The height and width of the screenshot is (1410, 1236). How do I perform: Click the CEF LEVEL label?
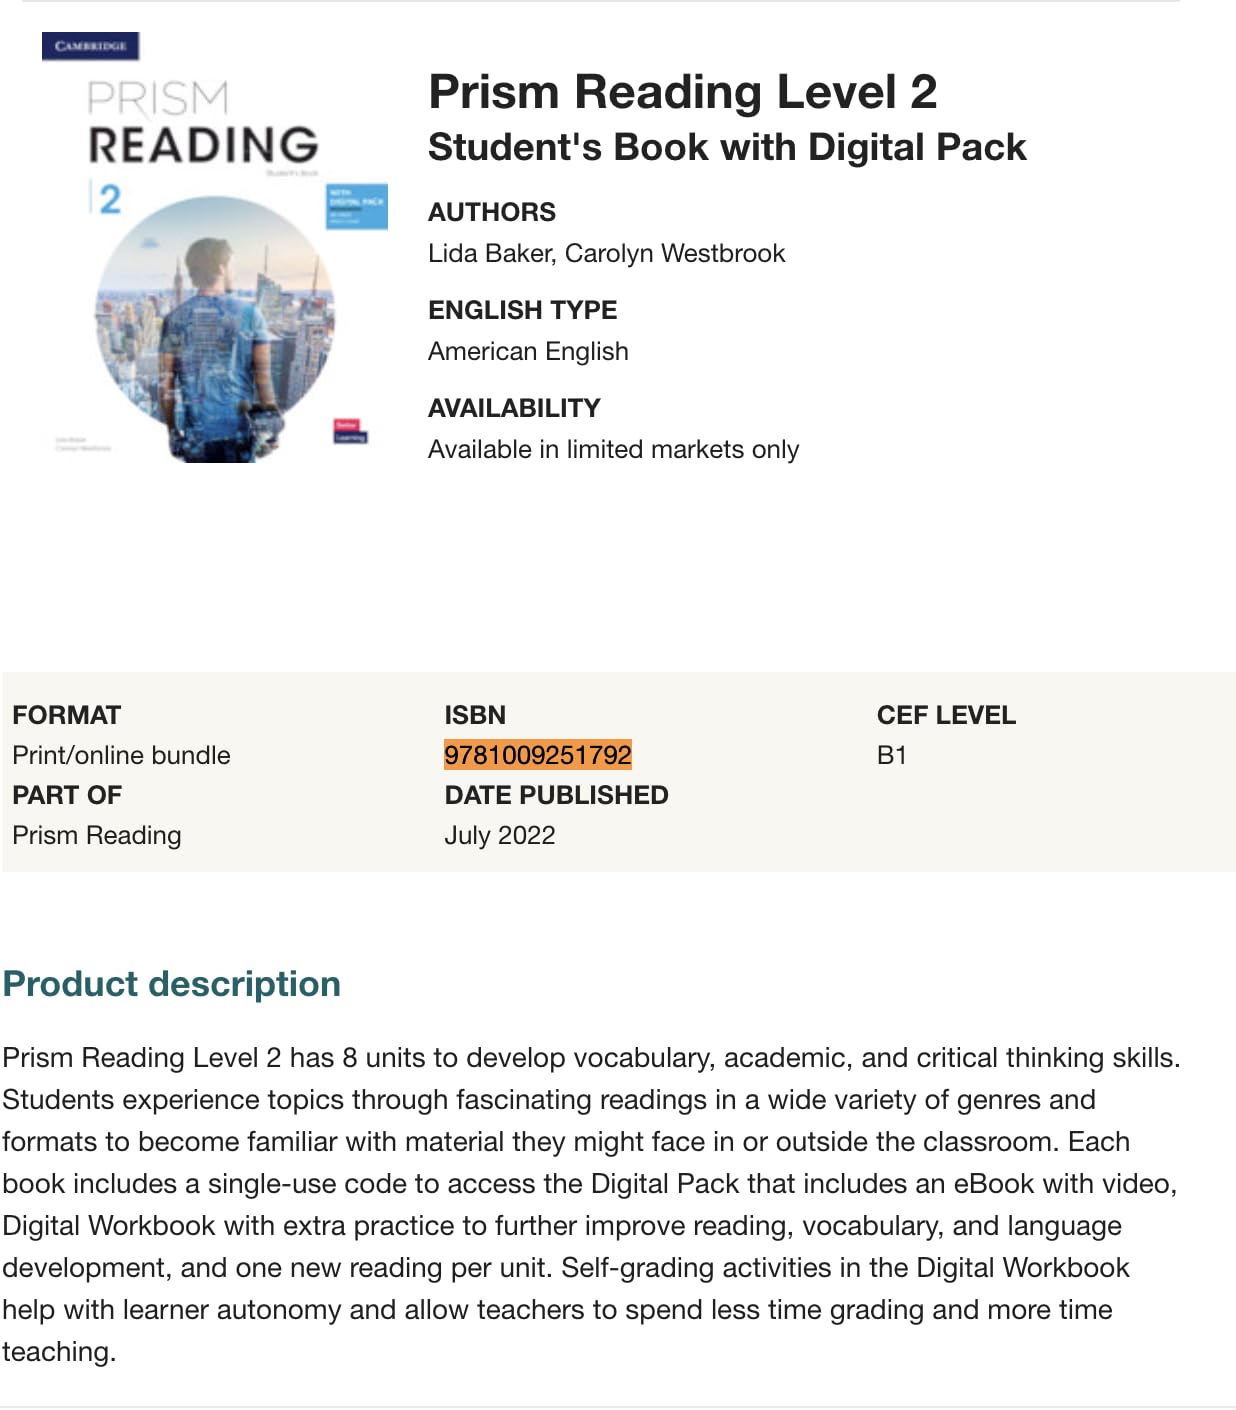coord(945,715)
